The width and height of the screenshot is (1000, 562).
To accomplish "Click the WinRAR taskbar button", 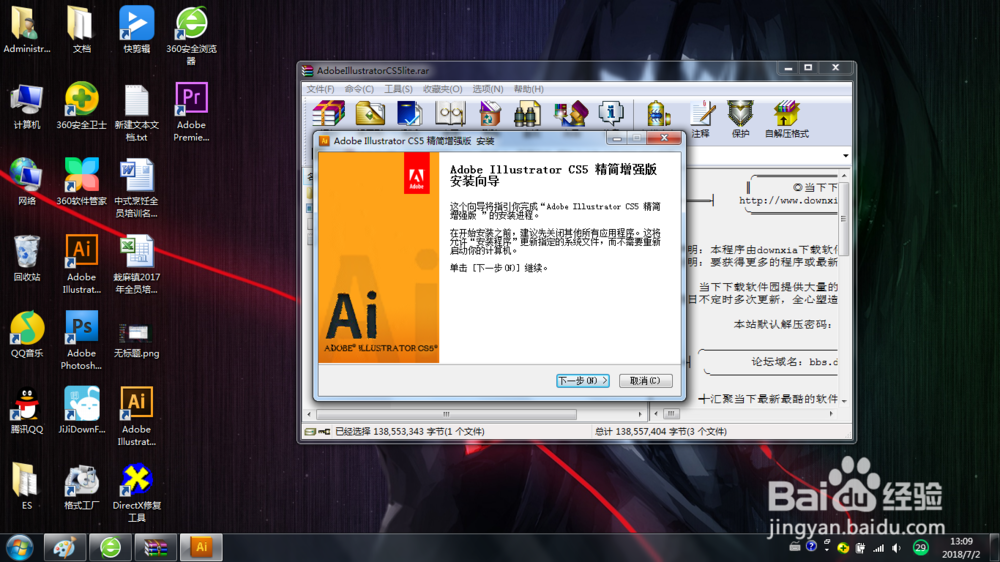I will [x=156, y=547].
